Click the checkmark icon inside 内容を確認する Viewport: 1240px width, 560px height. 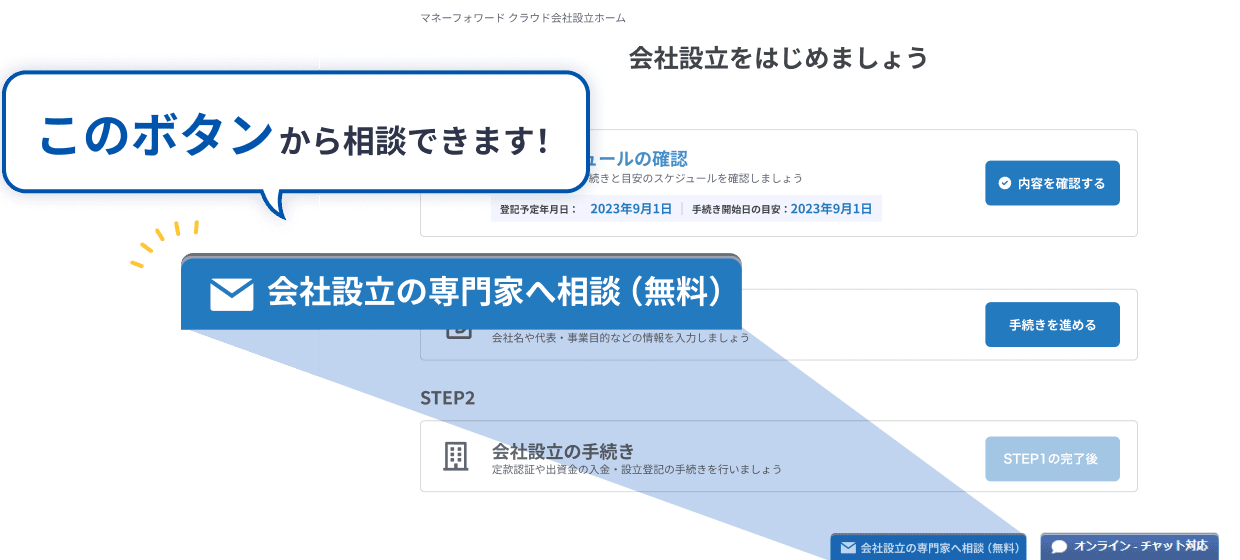1004,183
